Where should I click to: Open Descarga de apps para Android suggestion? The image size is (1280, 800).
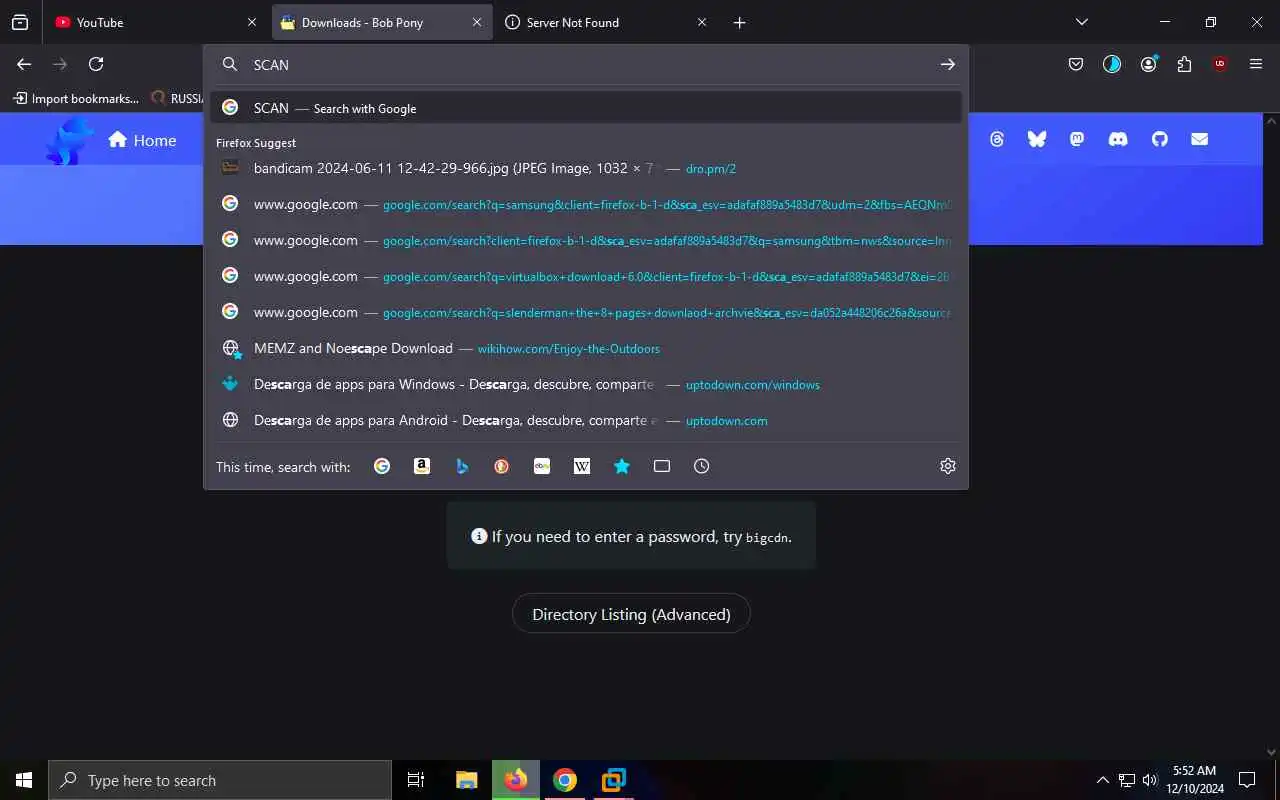click(586, 420)
